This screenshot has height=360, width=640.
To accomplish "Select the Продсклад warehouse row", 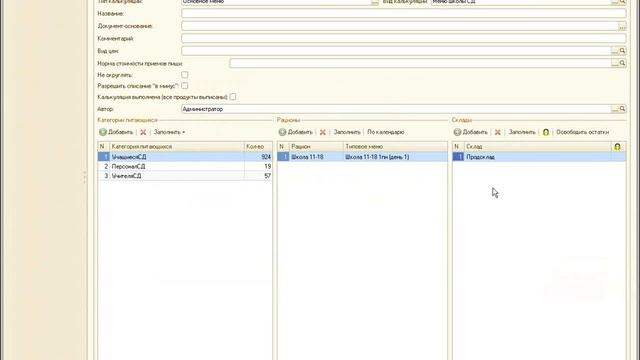I will click(x=538, y=157).
